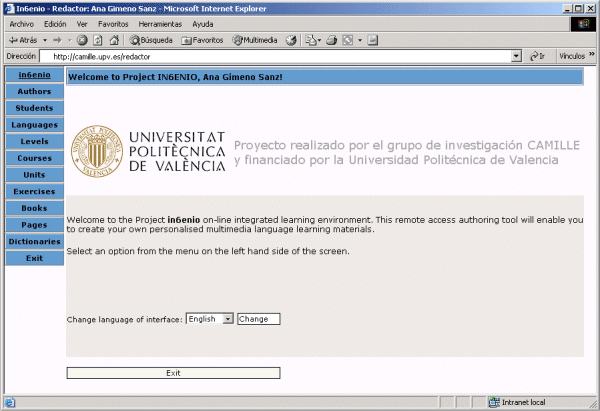
Task: Open the English interface language dropdown
Action: [210, 319]
